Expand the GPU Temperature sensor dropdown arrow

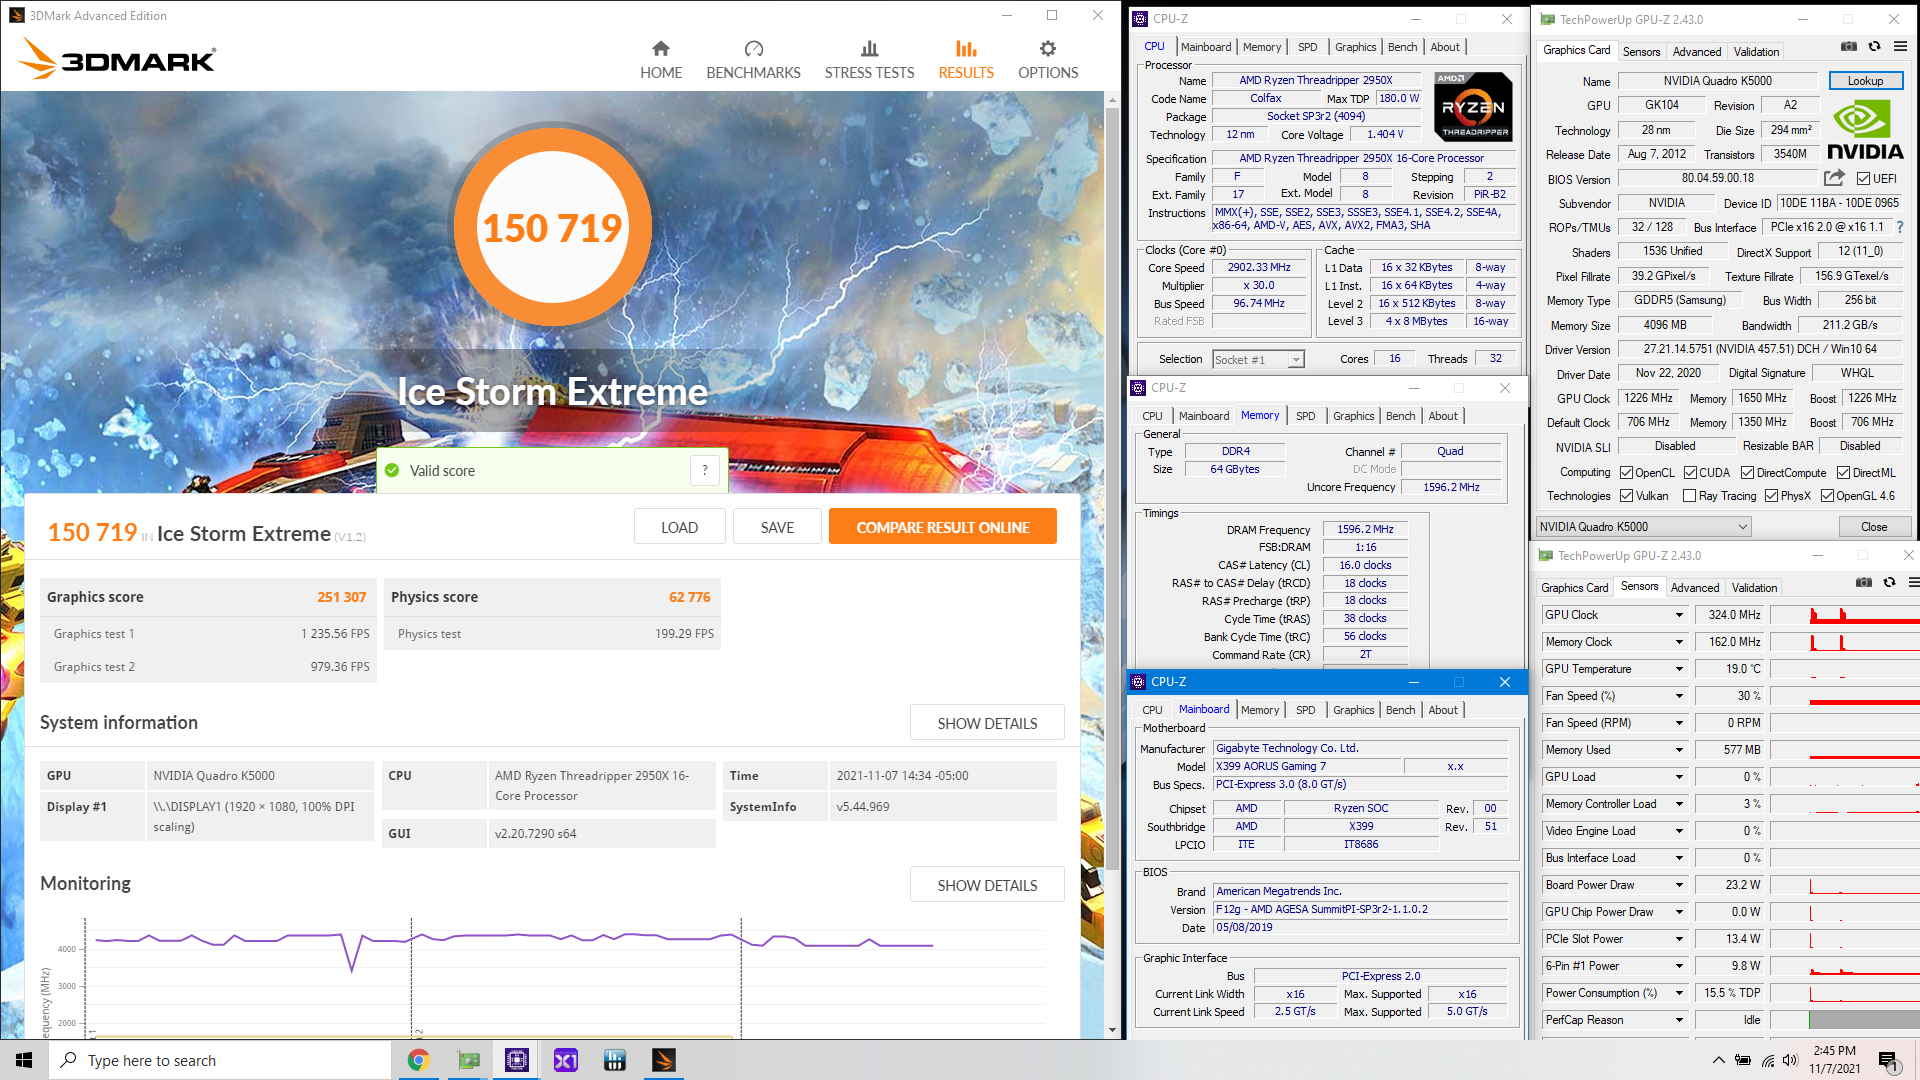(1679, 669)
